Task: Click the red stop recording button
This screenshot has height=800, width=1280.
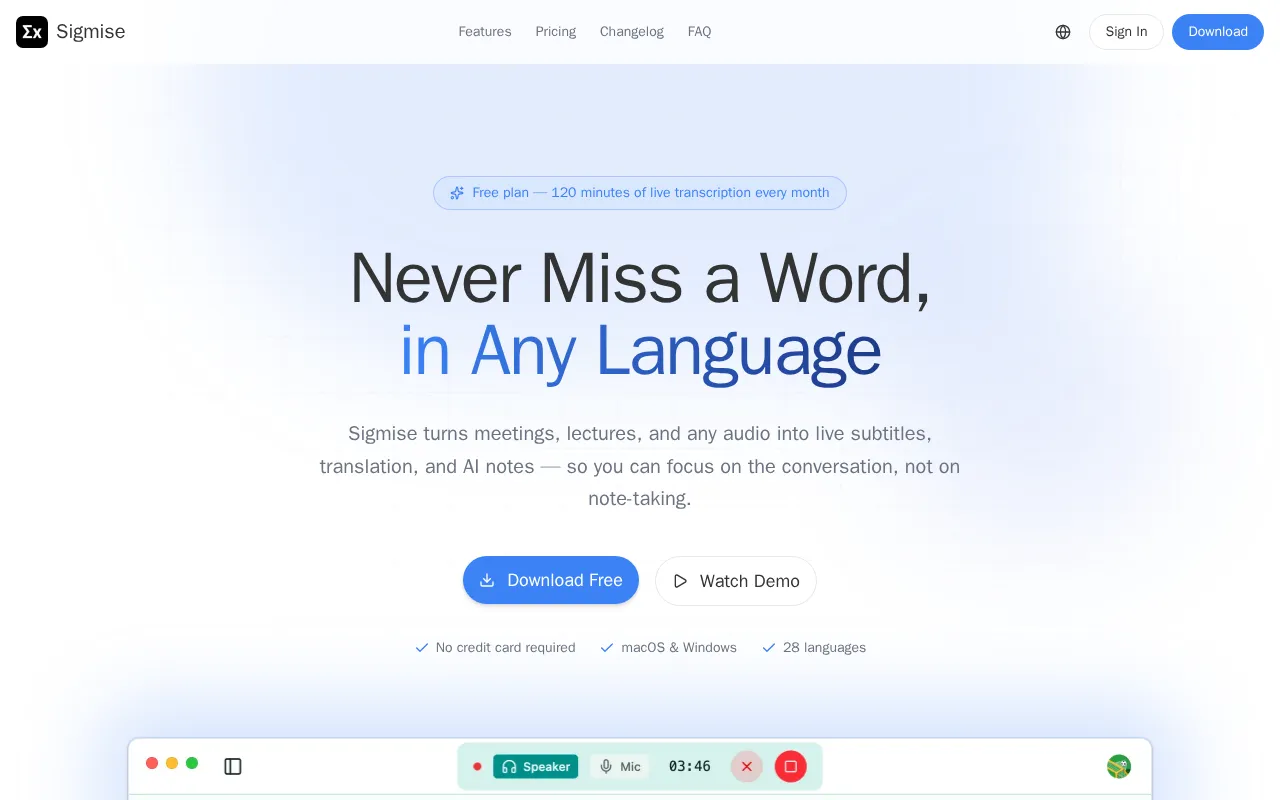Action: (x=791, y=767)
